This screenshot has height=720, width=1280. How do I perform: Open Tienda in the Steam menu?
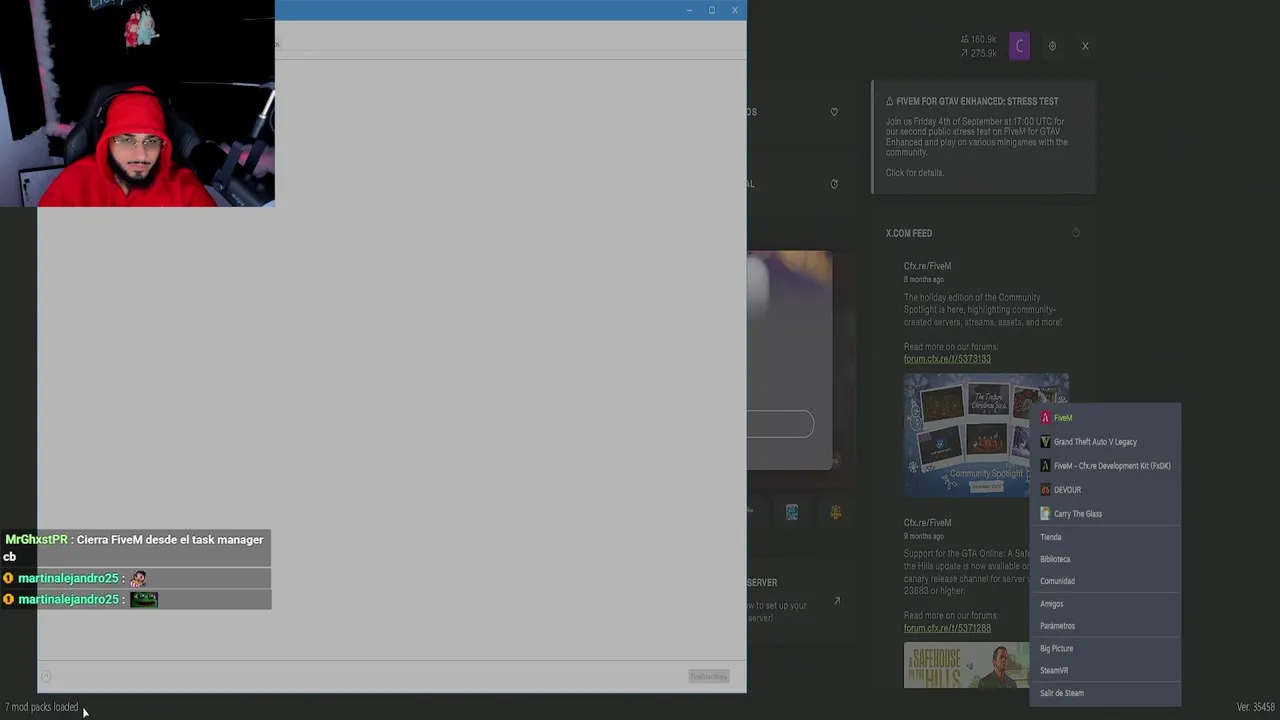click(1051, 537)
